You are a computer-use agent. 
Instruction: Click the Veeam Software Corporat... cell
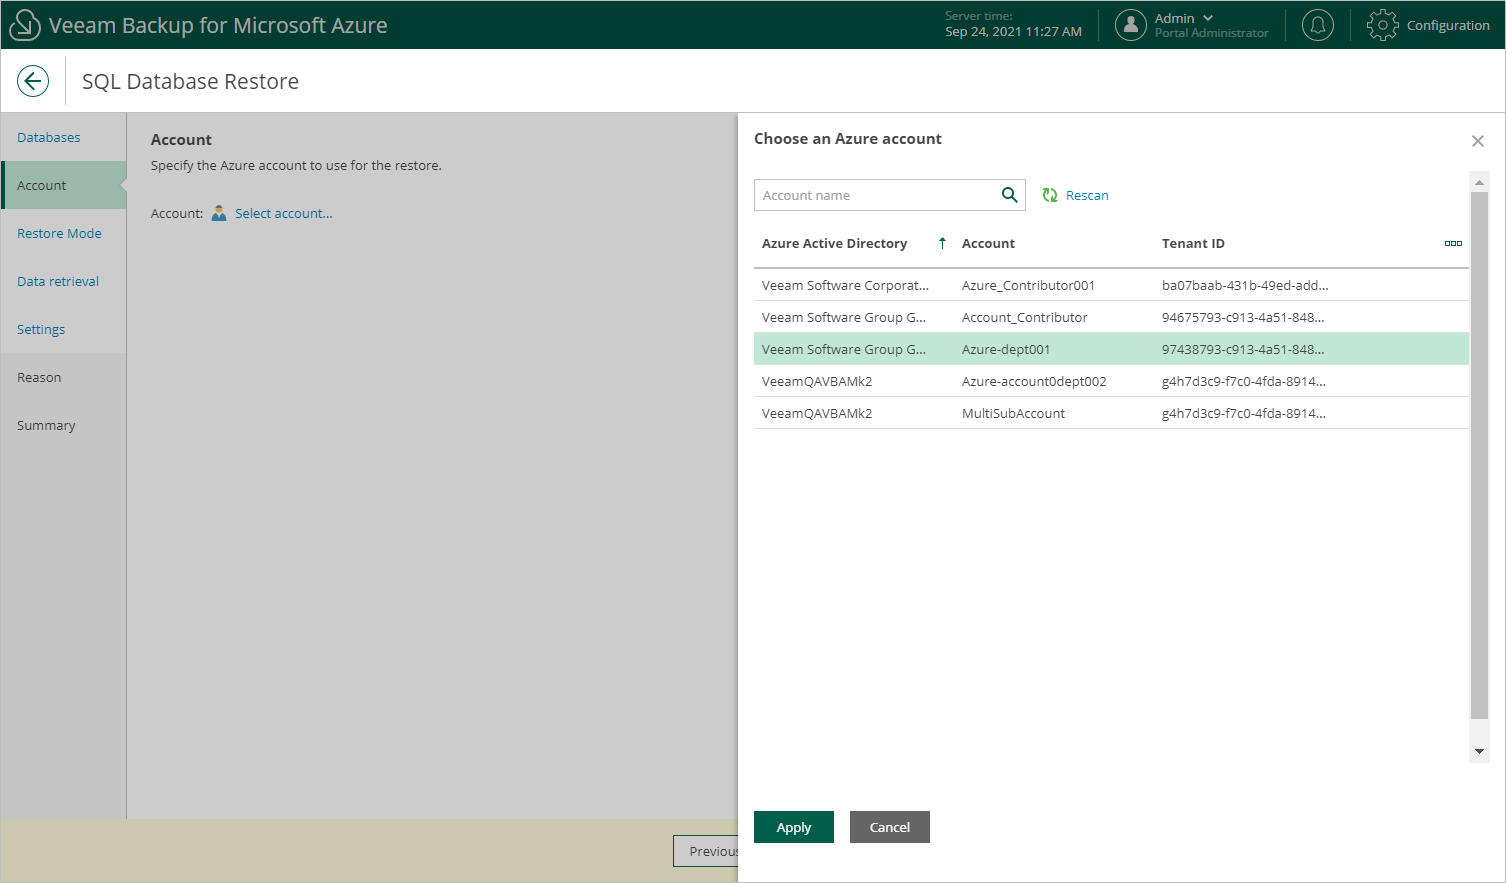pos(845,285)
